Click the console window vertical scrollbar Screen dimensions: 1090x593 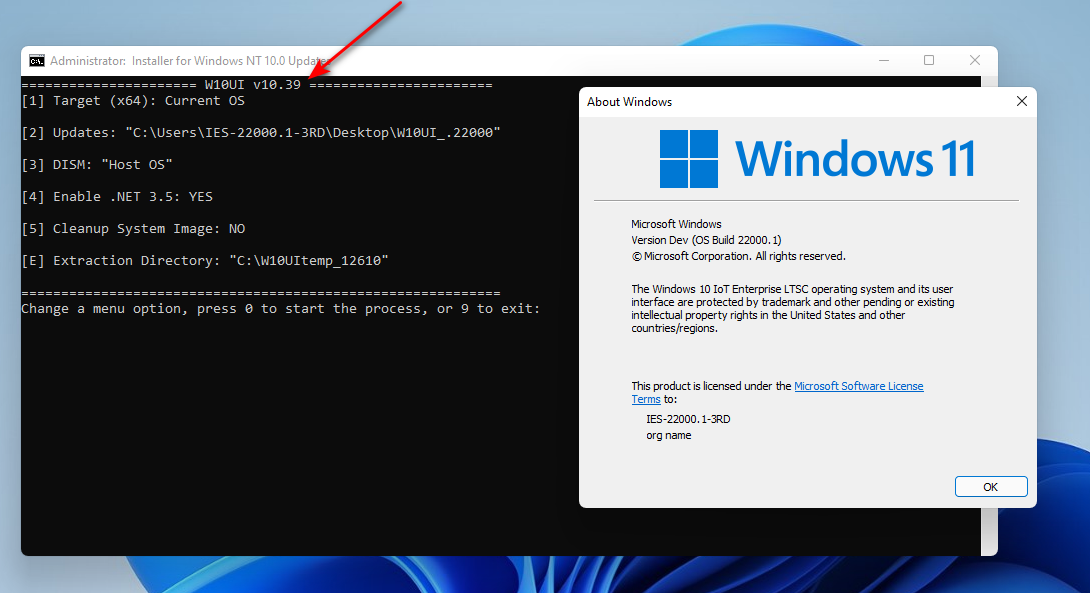pyautogui.click(x=989, y=532)
